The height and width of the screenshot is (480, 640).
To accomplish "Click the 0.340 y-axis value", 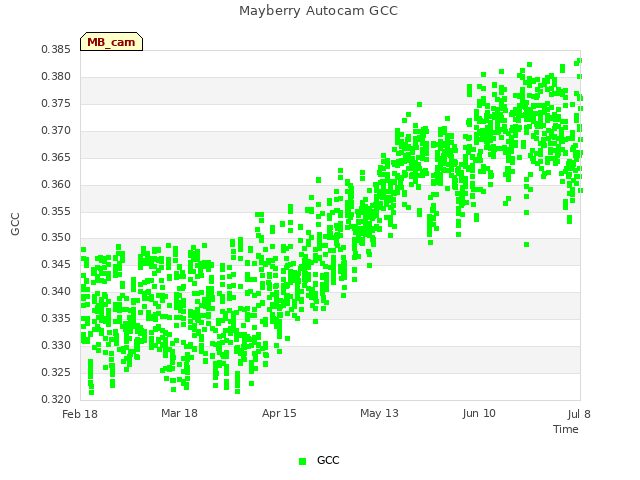I will (x=56, y=291).
